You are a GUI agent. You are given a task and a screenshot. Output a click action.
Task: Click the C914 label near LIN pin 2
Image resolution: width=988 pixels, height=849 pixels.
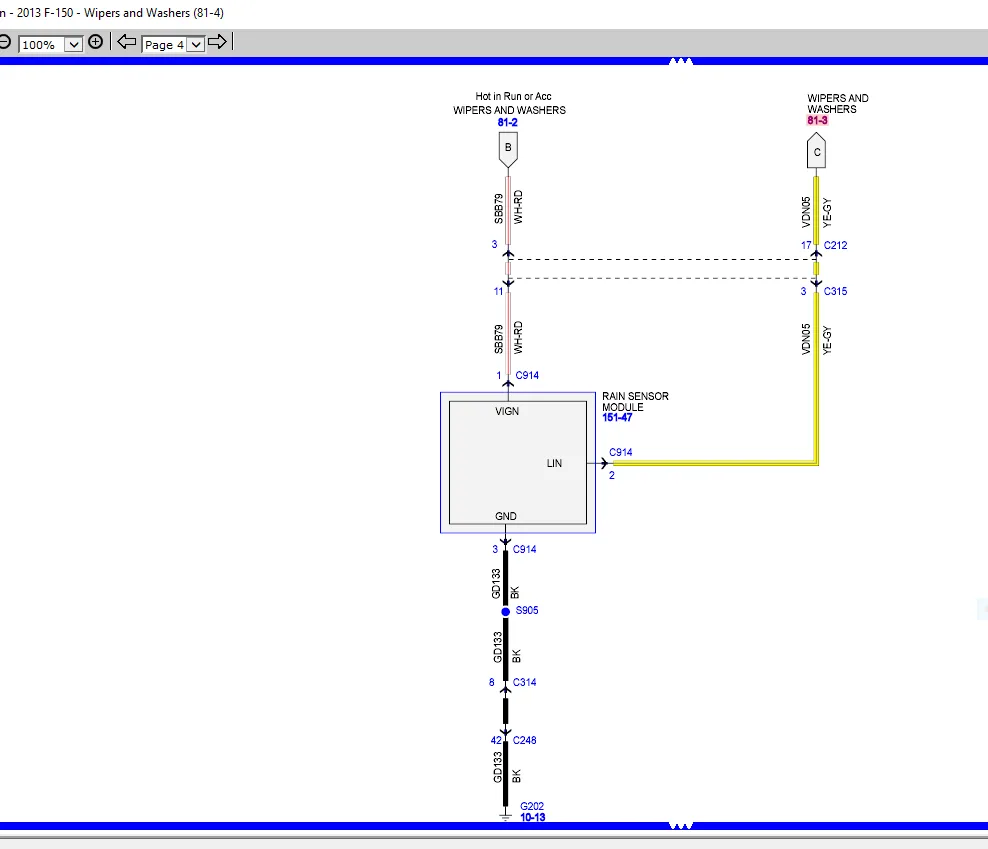click(x=621, y=452)
